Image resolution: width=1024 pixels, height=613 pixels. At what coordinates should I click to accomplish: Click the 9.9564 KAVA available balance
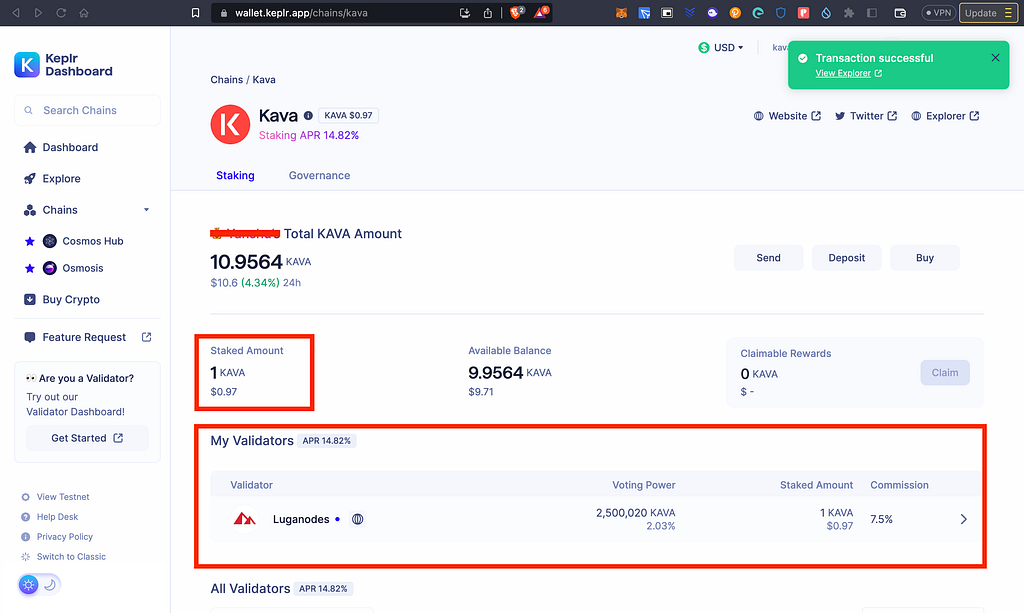click(x=509, y=373)
